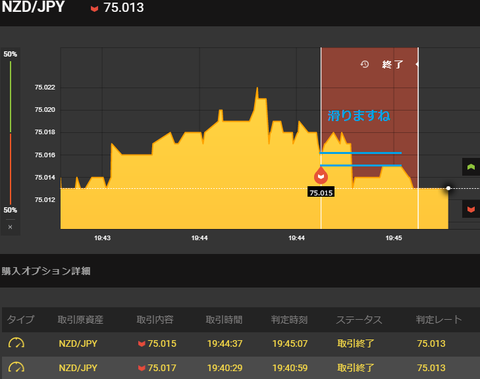Click the 75.015 entry price label on chart

pyautogui.click(x=321, y=193)
